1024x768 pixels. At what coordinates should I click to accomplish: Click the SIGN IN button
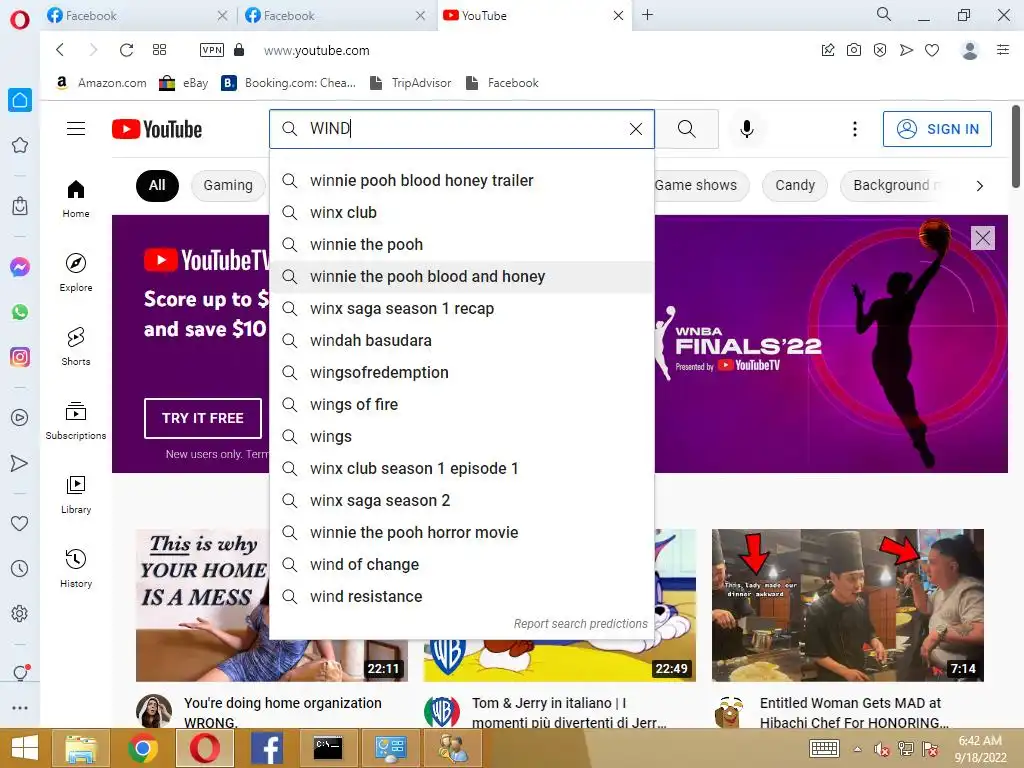(x=937, y=129)
